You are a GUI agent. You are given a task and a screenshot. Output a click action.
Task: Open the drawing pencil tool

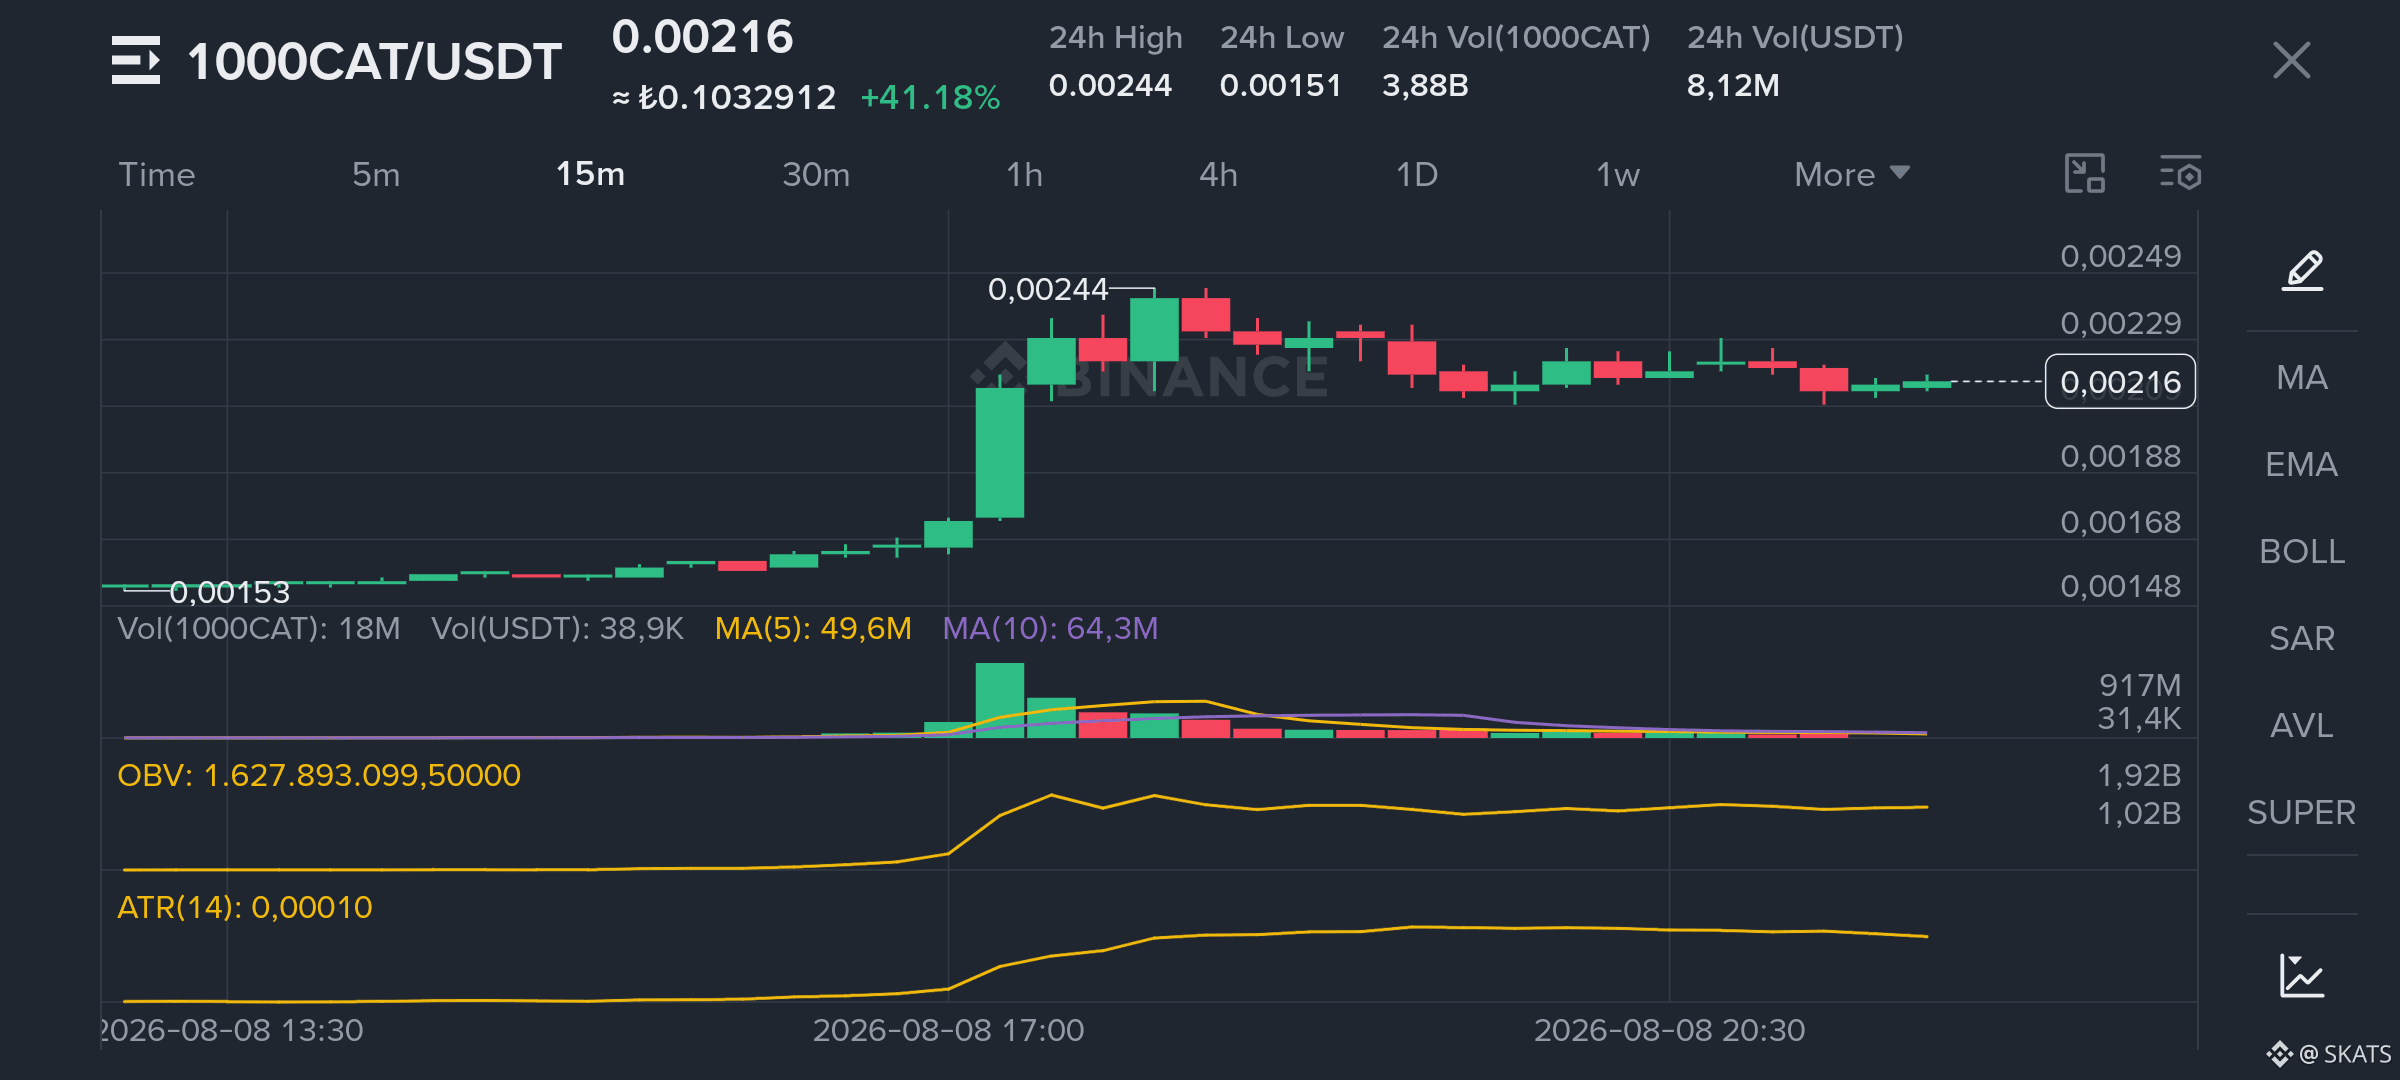(x=2302, y=271)
